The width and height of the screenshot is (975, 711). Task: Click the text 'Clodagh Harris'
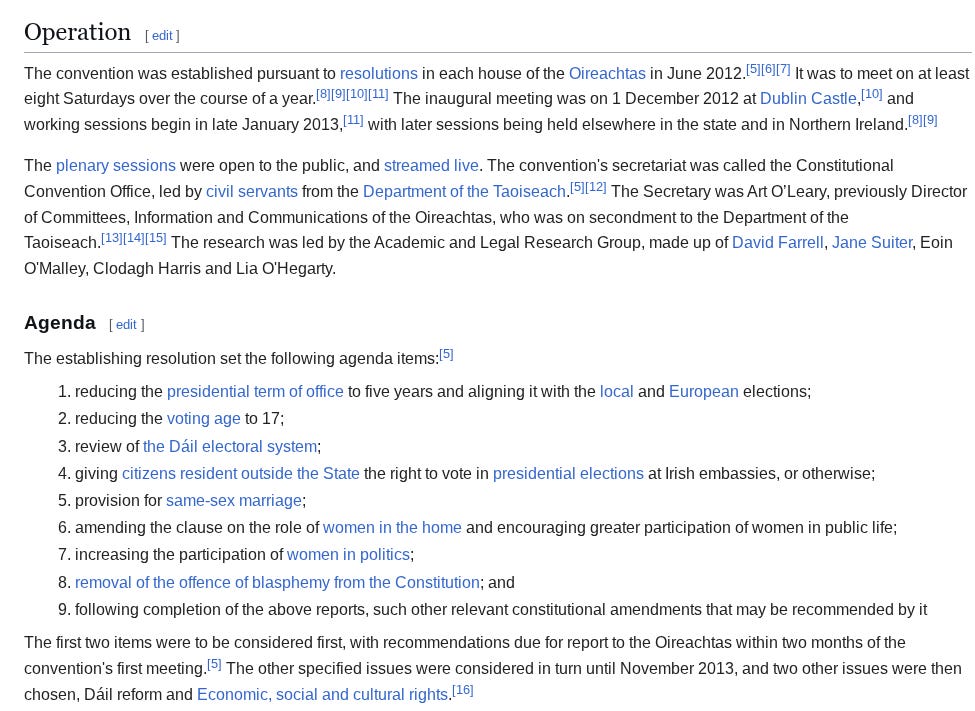point(147,269)
